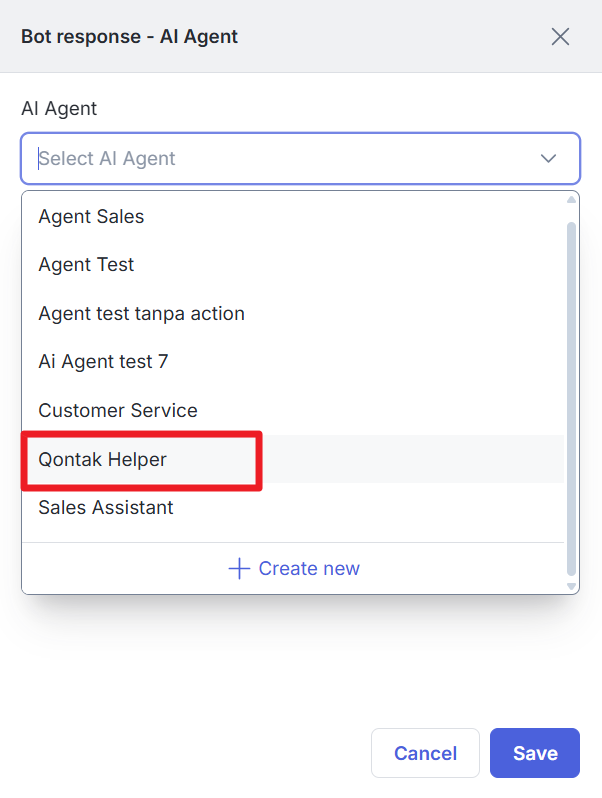Click the Bot response - AI Agent title

[x=129, y=37]
